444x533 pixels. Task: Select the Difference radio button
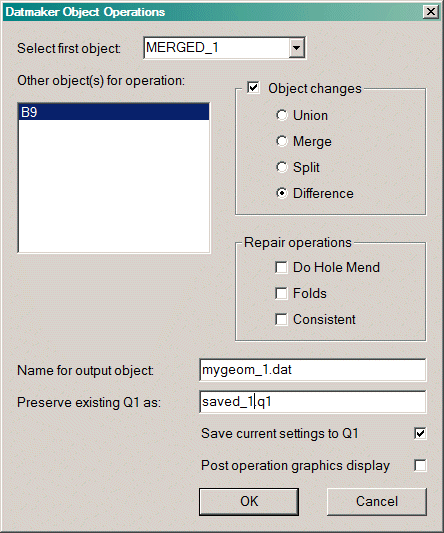click(282, 193)
